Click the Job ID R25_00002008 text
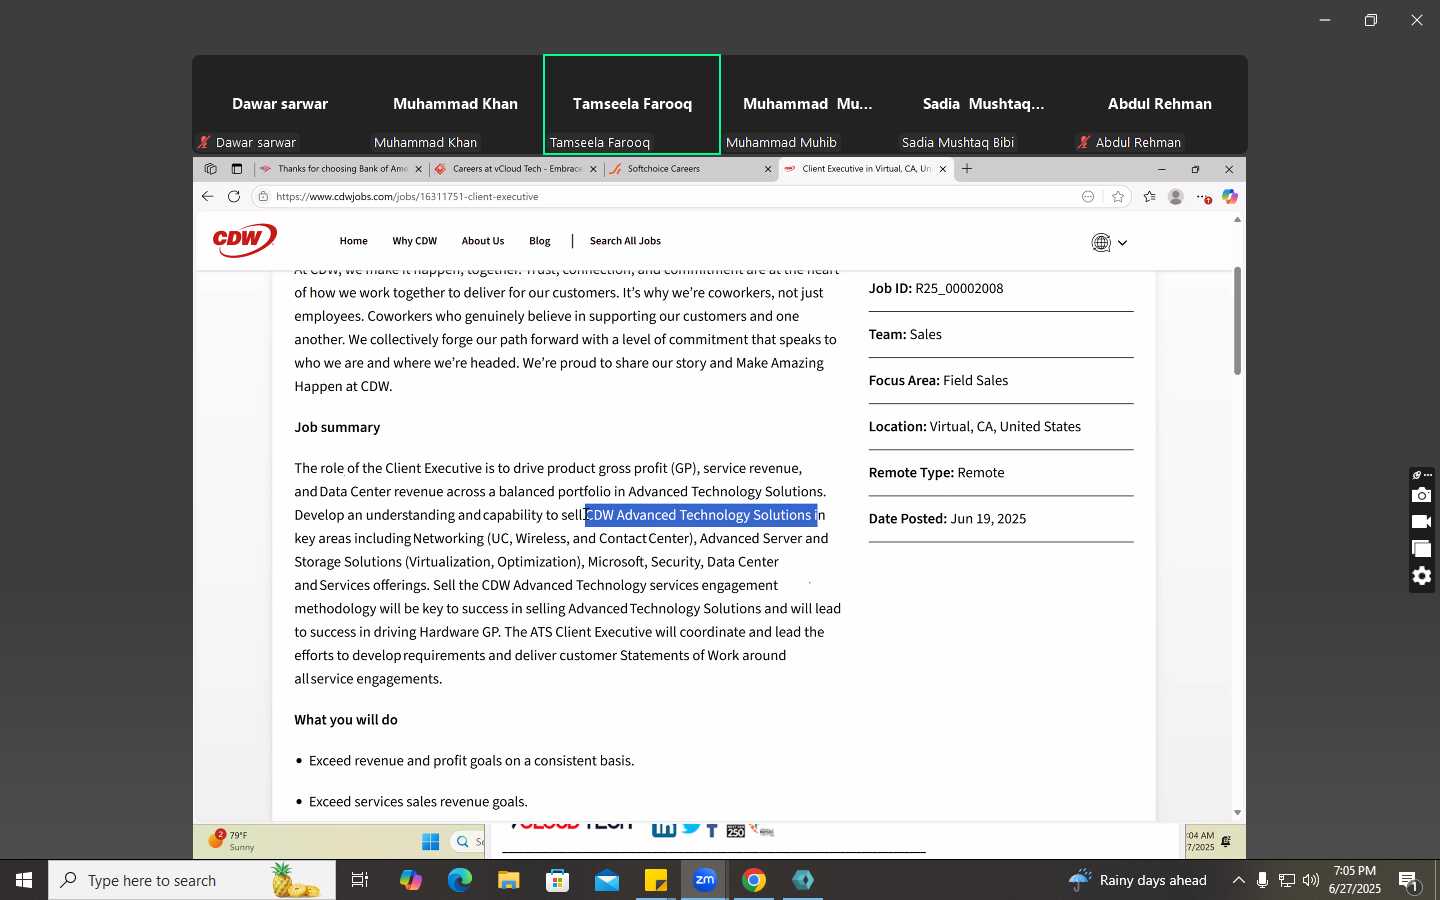 coord(936,289)
